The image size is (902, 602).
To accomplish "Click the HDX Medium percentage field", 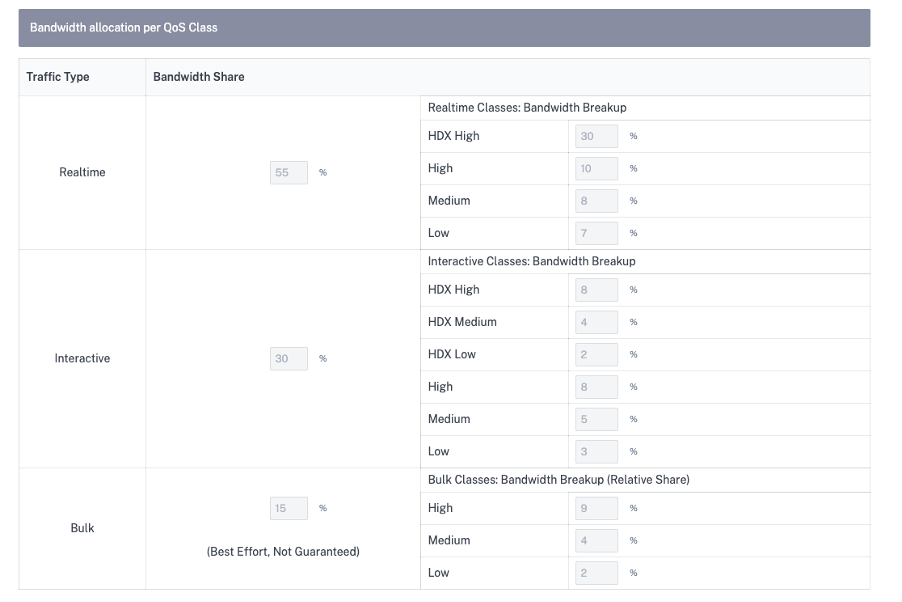I will pos(597,322).
